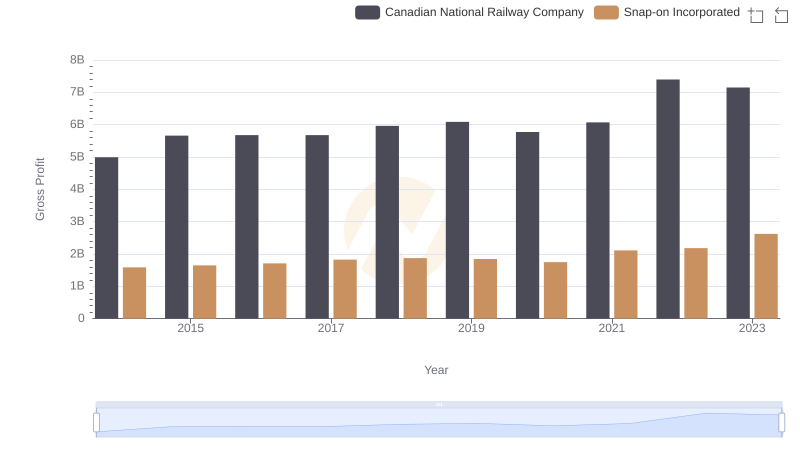Select Snap-on 2022 bar

[696, 284]
